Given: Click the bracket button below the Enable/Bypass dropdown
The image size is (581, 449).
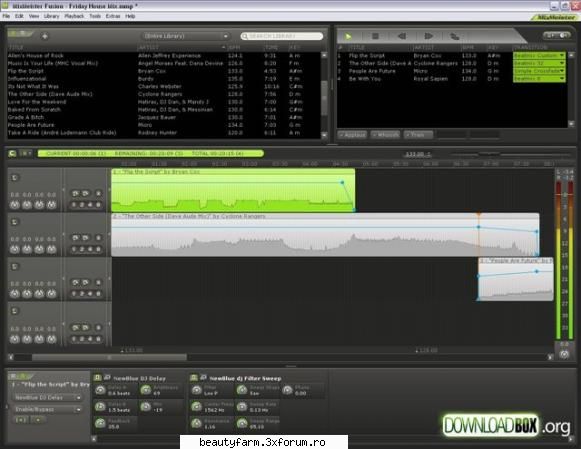Looking at the screenshot, I should 21,420.
